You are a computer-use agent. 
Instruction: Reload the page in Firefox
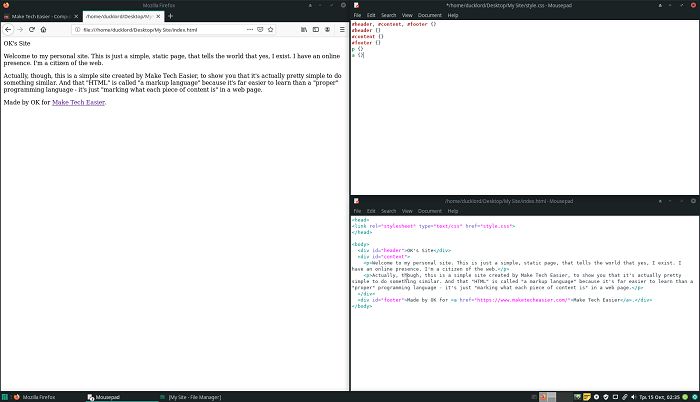coord(32,29)
